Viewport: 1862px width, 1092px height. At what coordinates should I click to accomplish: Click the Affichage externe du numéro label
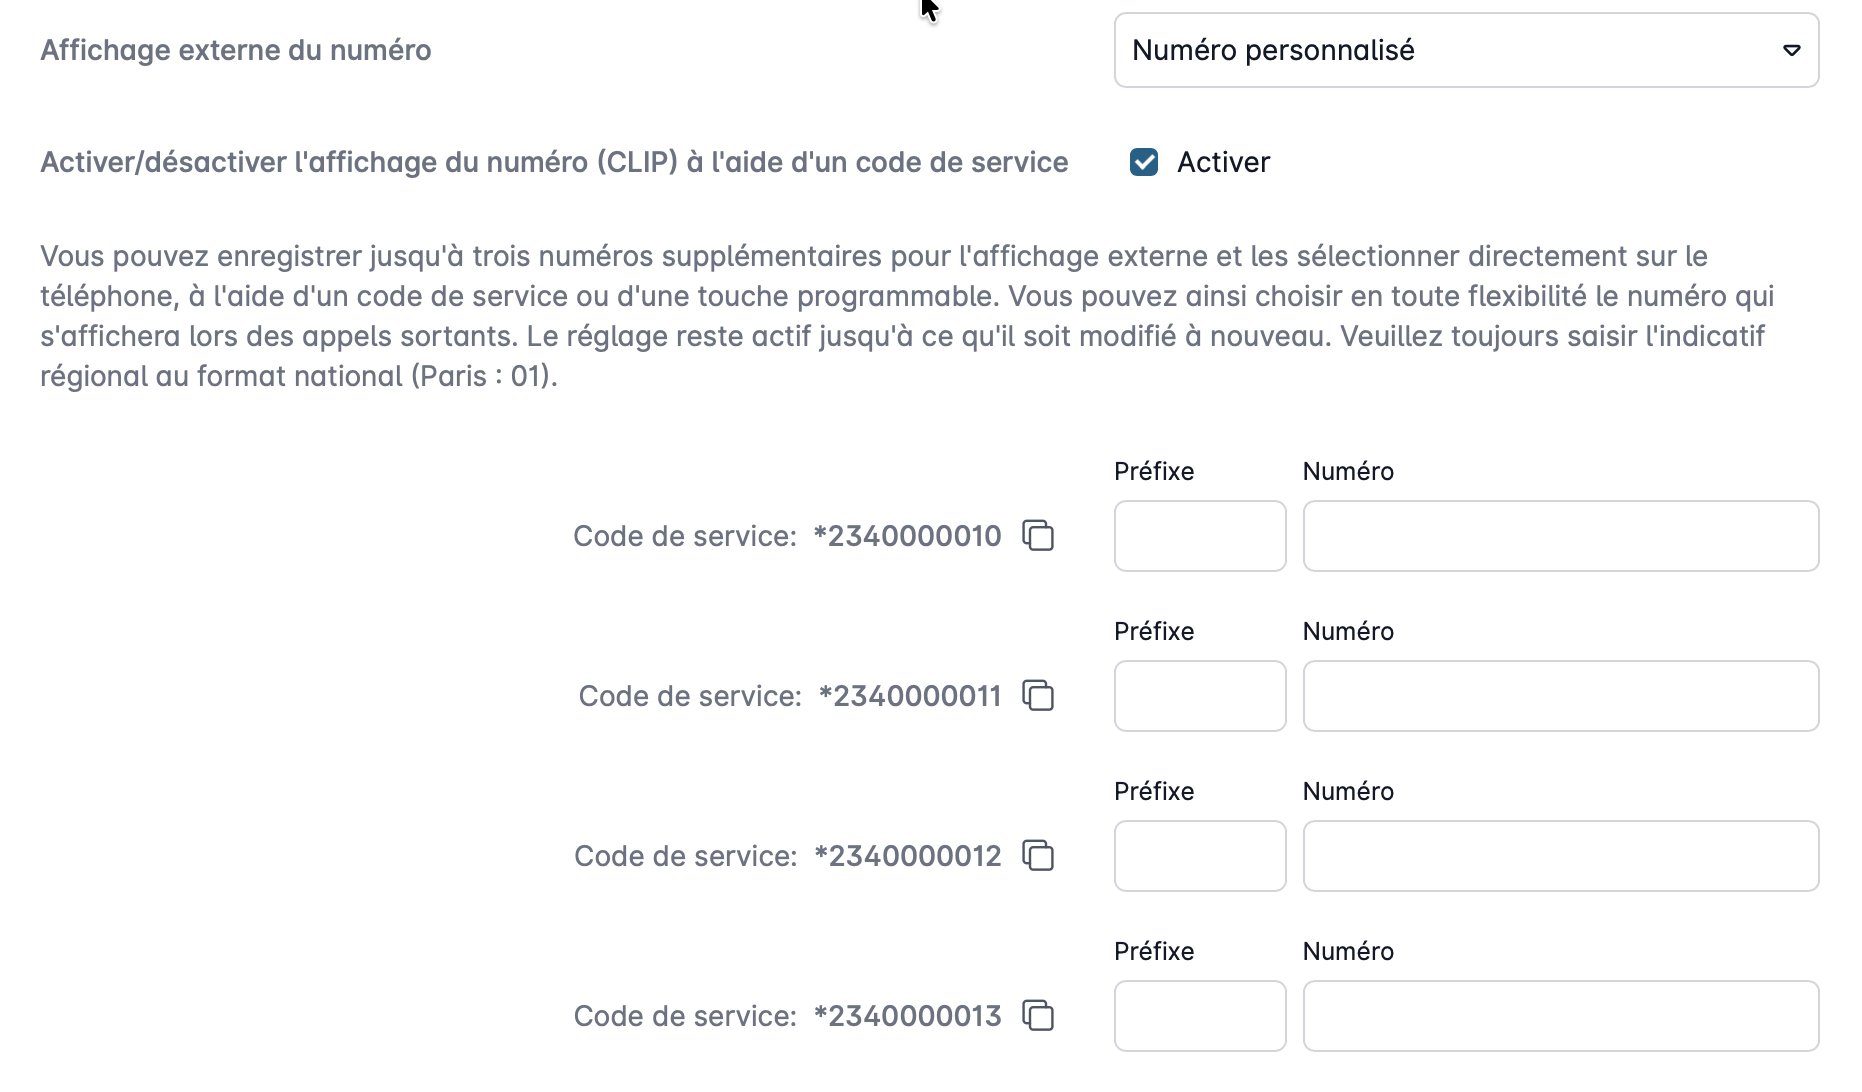click(x=236, y=50)
